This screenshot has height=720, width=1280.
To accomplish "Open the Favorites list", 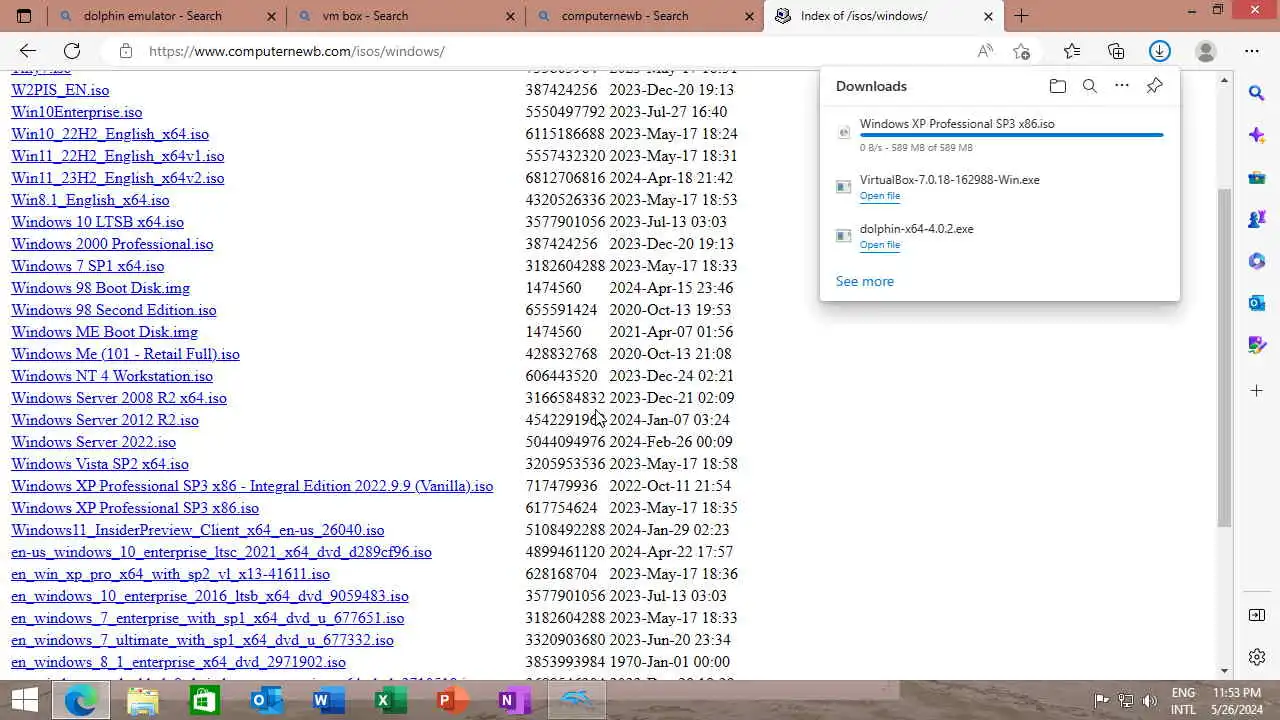I will click(1072, 51).
